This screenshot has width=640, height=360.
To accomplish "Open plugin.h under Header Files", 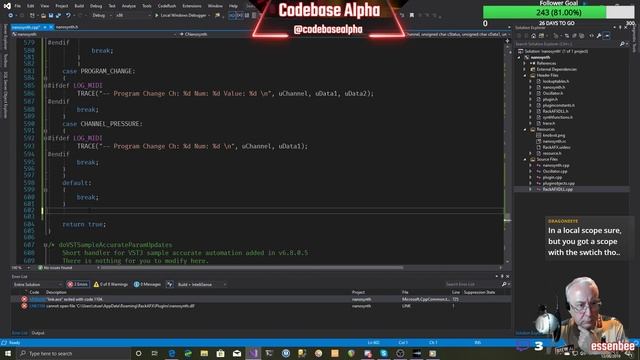I will point(550,99).
